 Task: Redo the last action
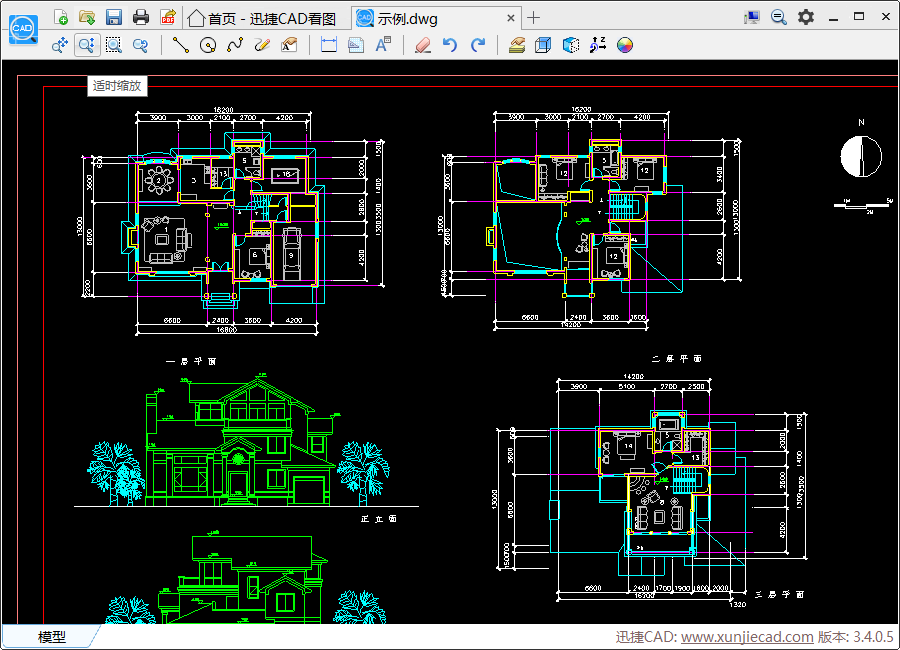pos(478,45)
